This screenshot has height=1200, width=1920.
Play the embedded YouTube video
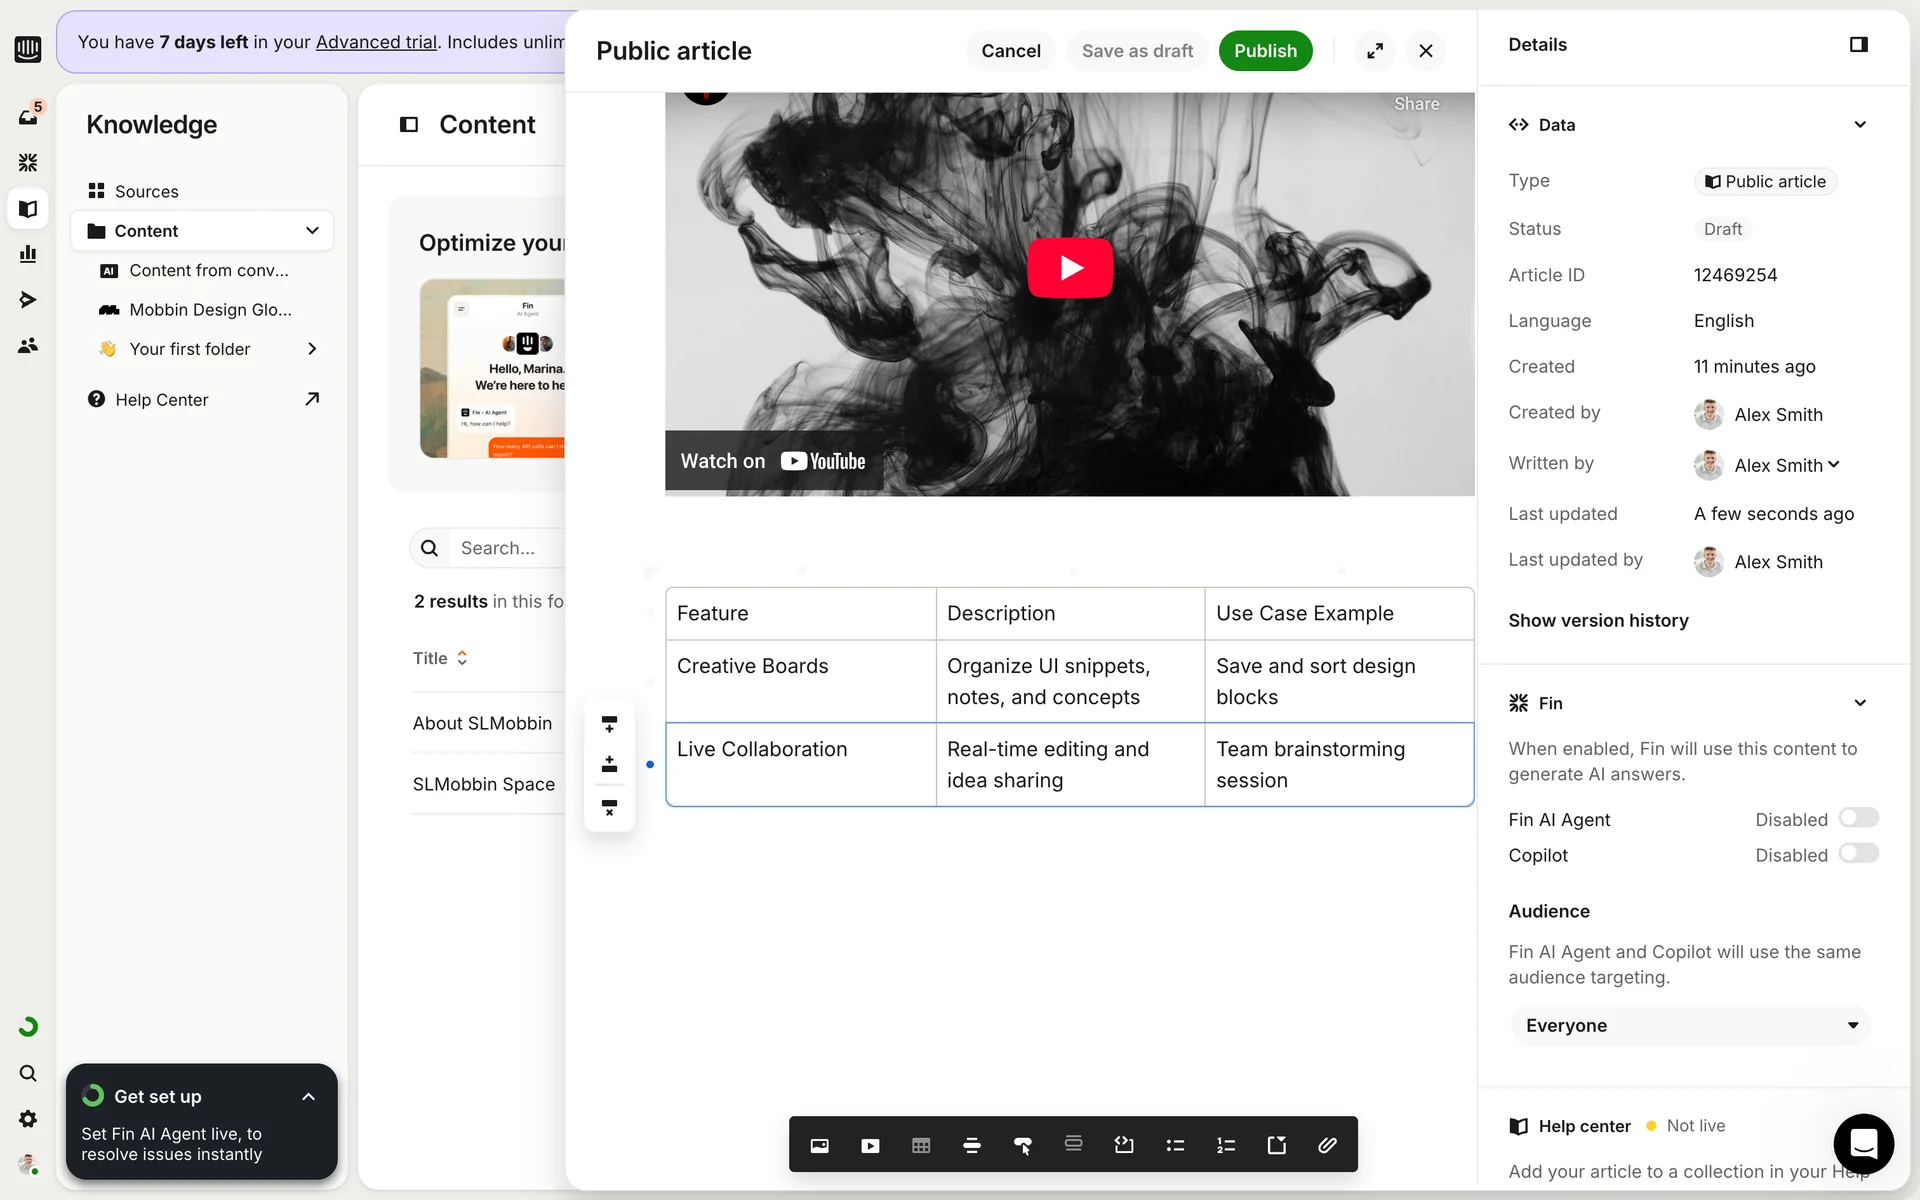1070,268
